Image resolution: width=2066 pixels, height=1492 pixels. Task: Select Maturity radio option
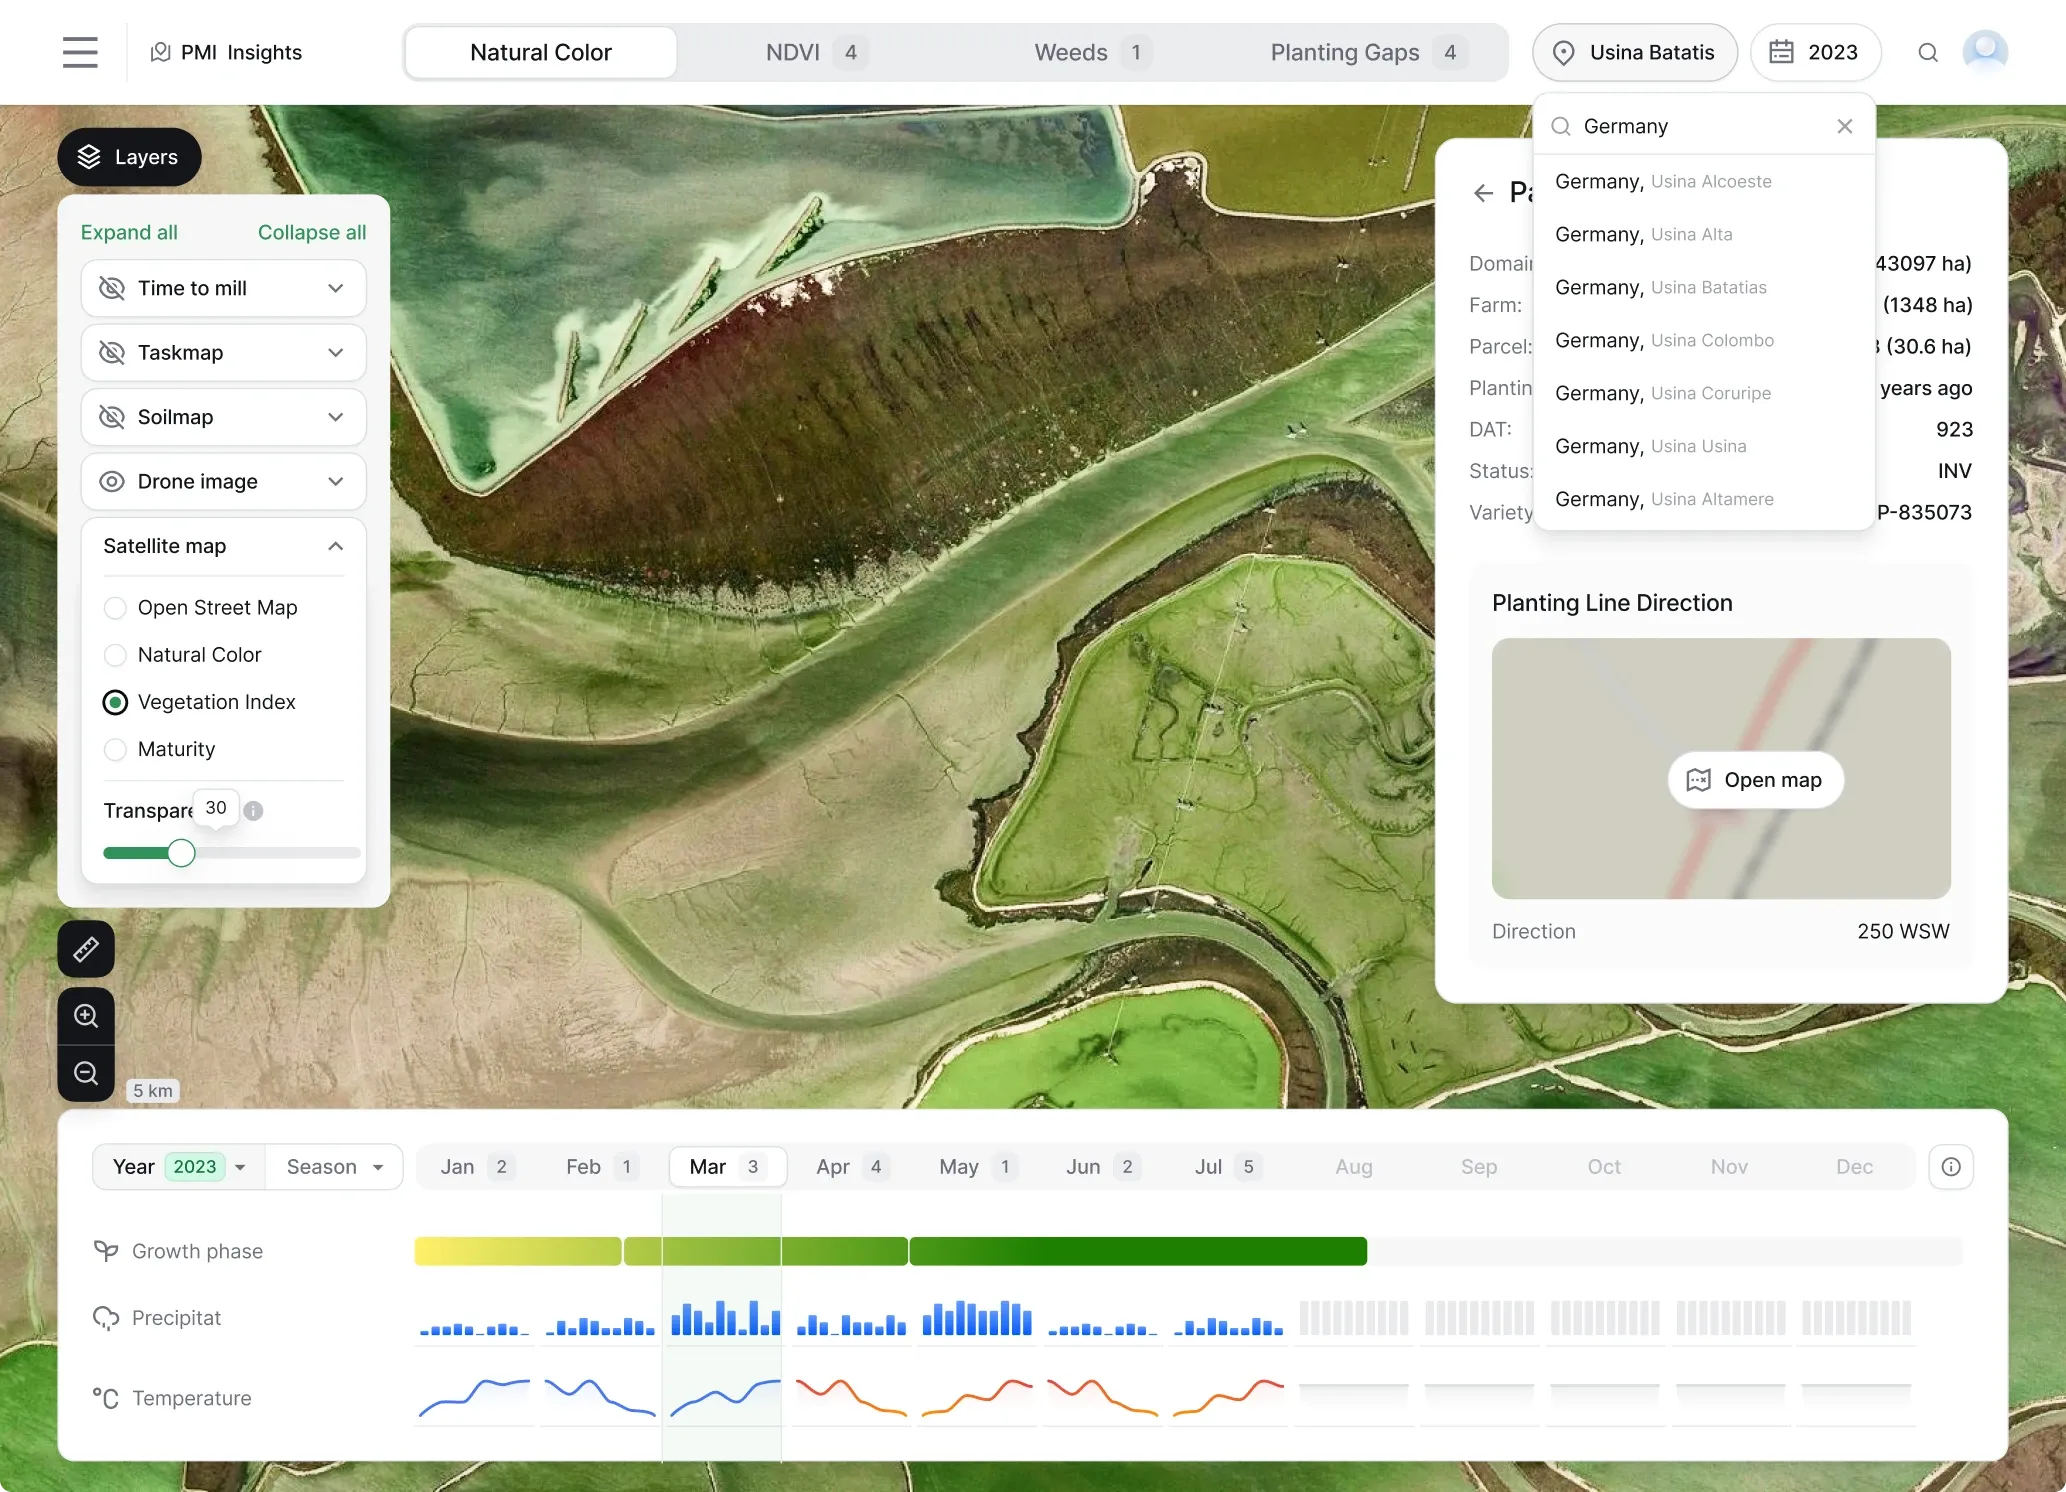click(115, 749)
